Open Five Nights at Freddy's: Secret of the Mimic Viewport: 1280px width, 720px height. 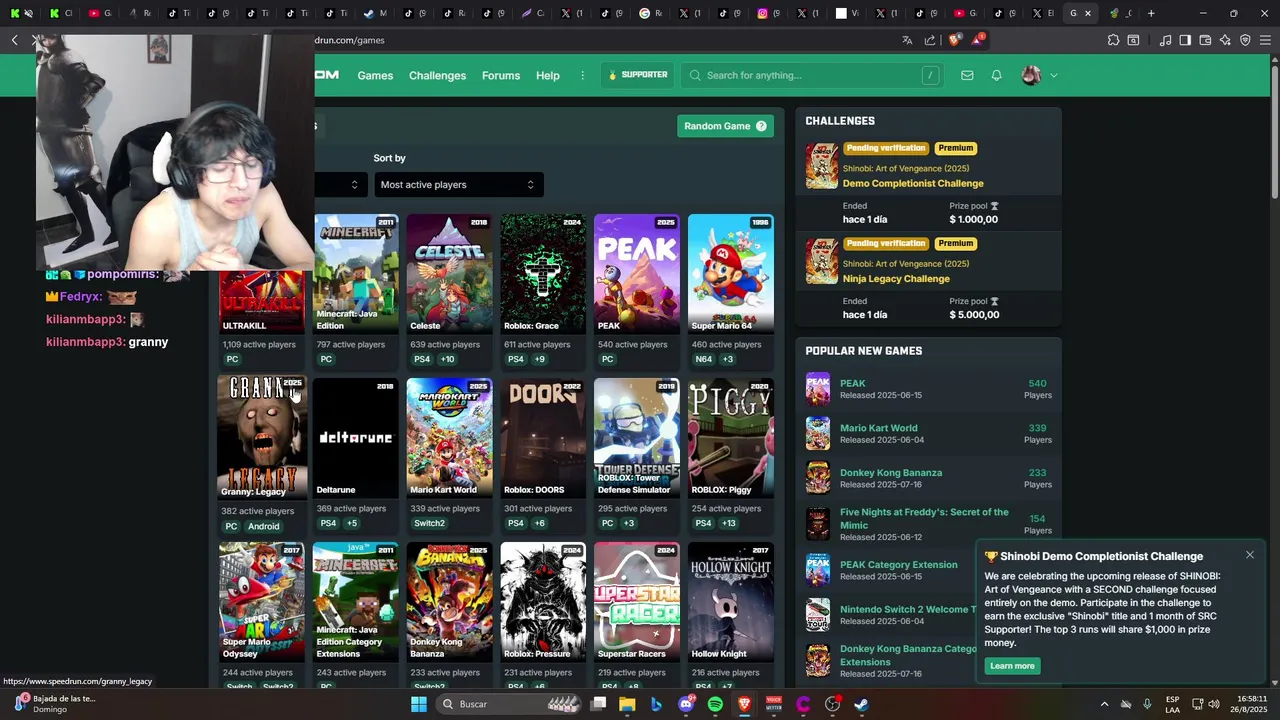924,518
